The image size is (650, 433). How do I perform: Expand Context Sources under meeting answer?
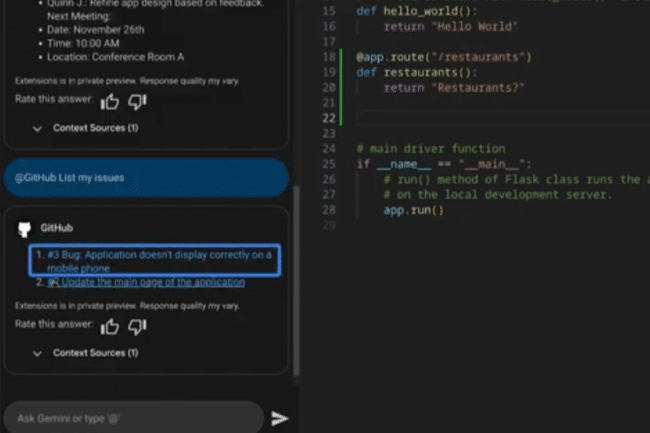[x=85, y=128]
